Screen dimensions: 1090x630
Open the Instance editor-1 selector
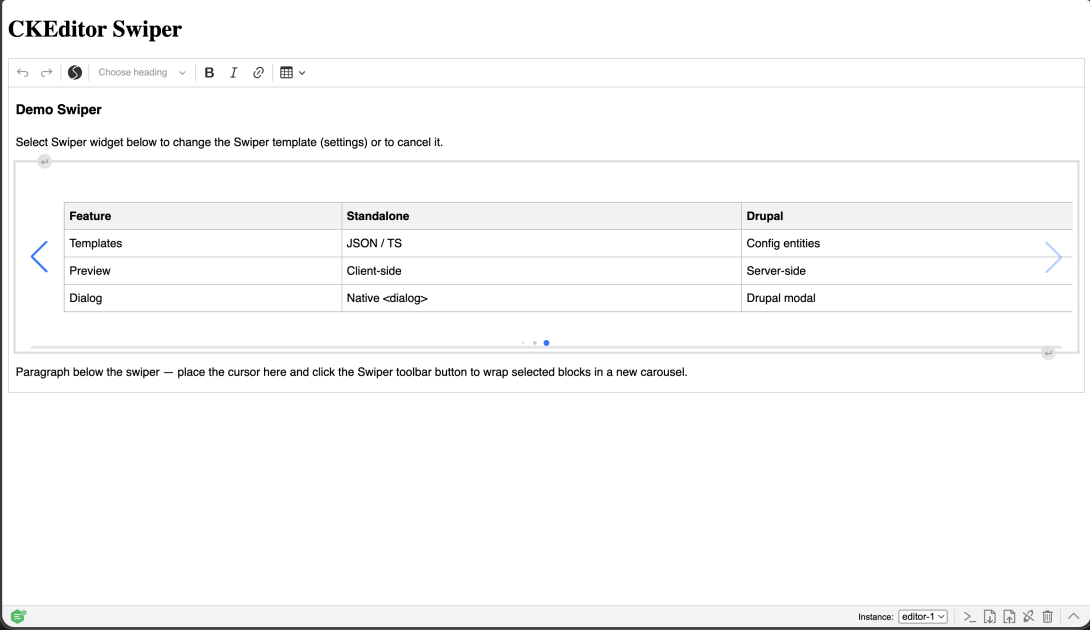923,617
